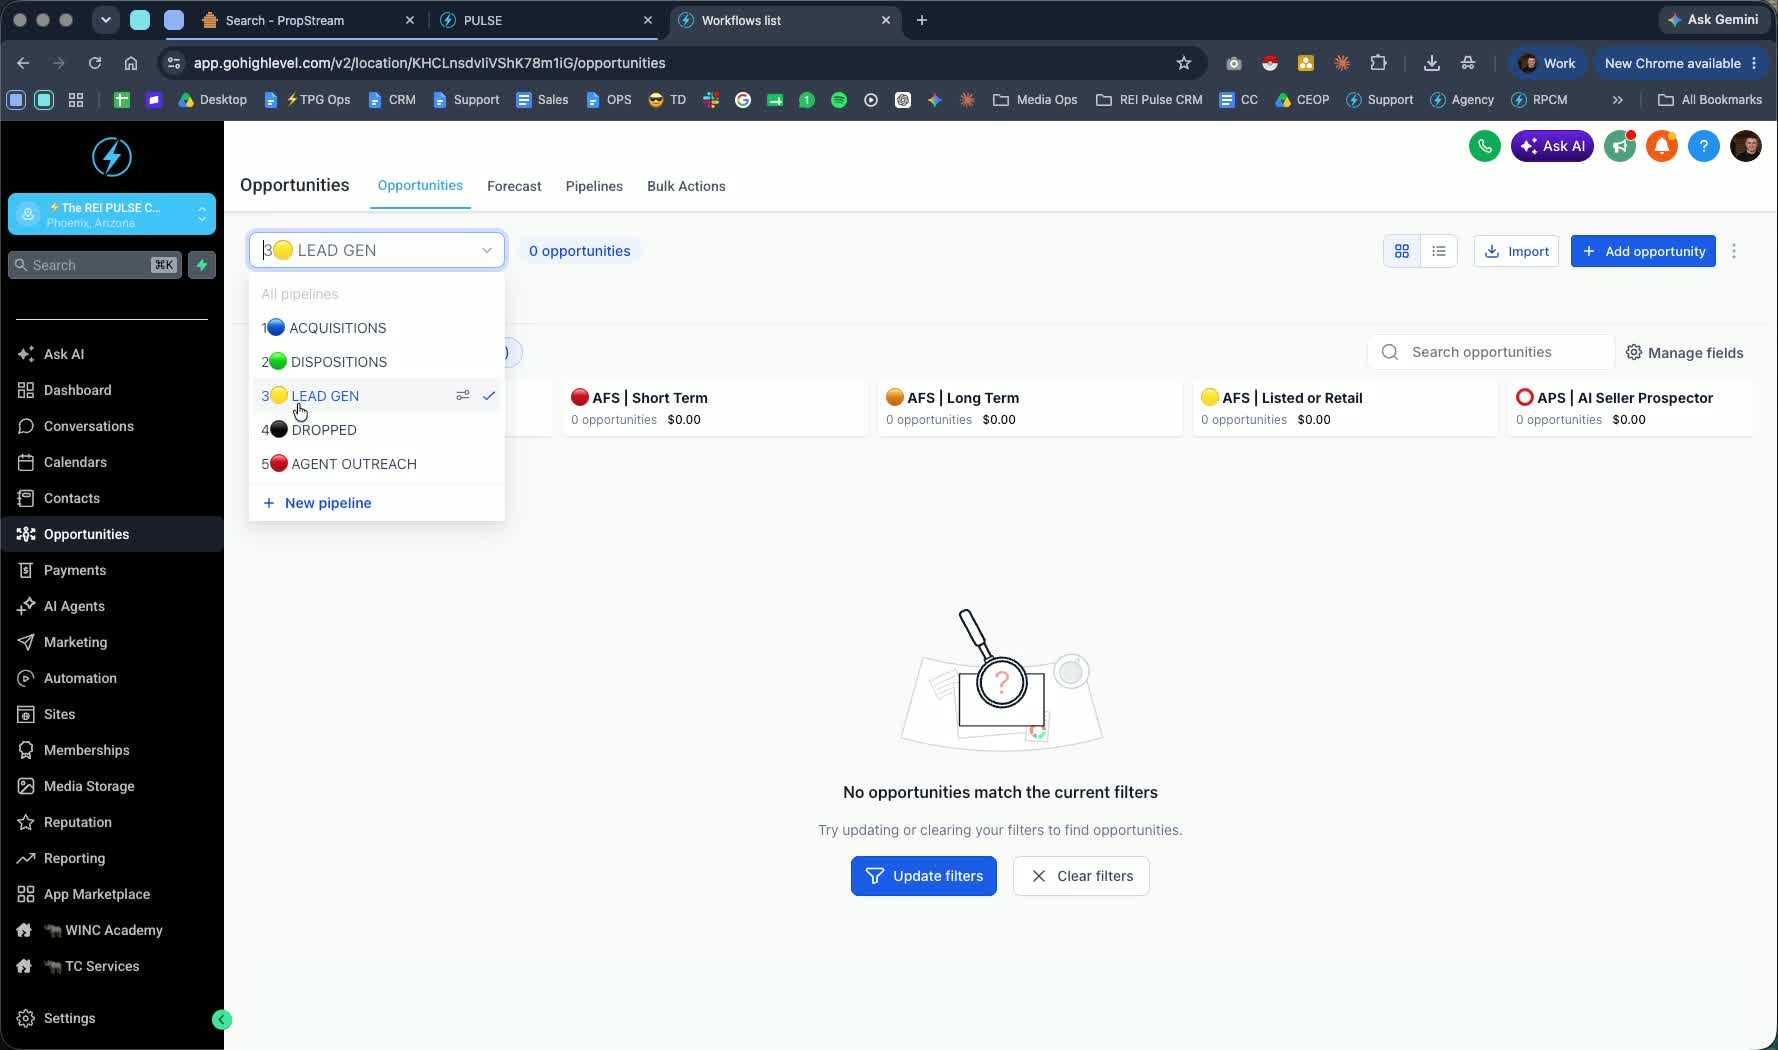Open a new browser tab
Image resolution: width=1778 pixels, height=1050 pixels.
tap(922, 20)
